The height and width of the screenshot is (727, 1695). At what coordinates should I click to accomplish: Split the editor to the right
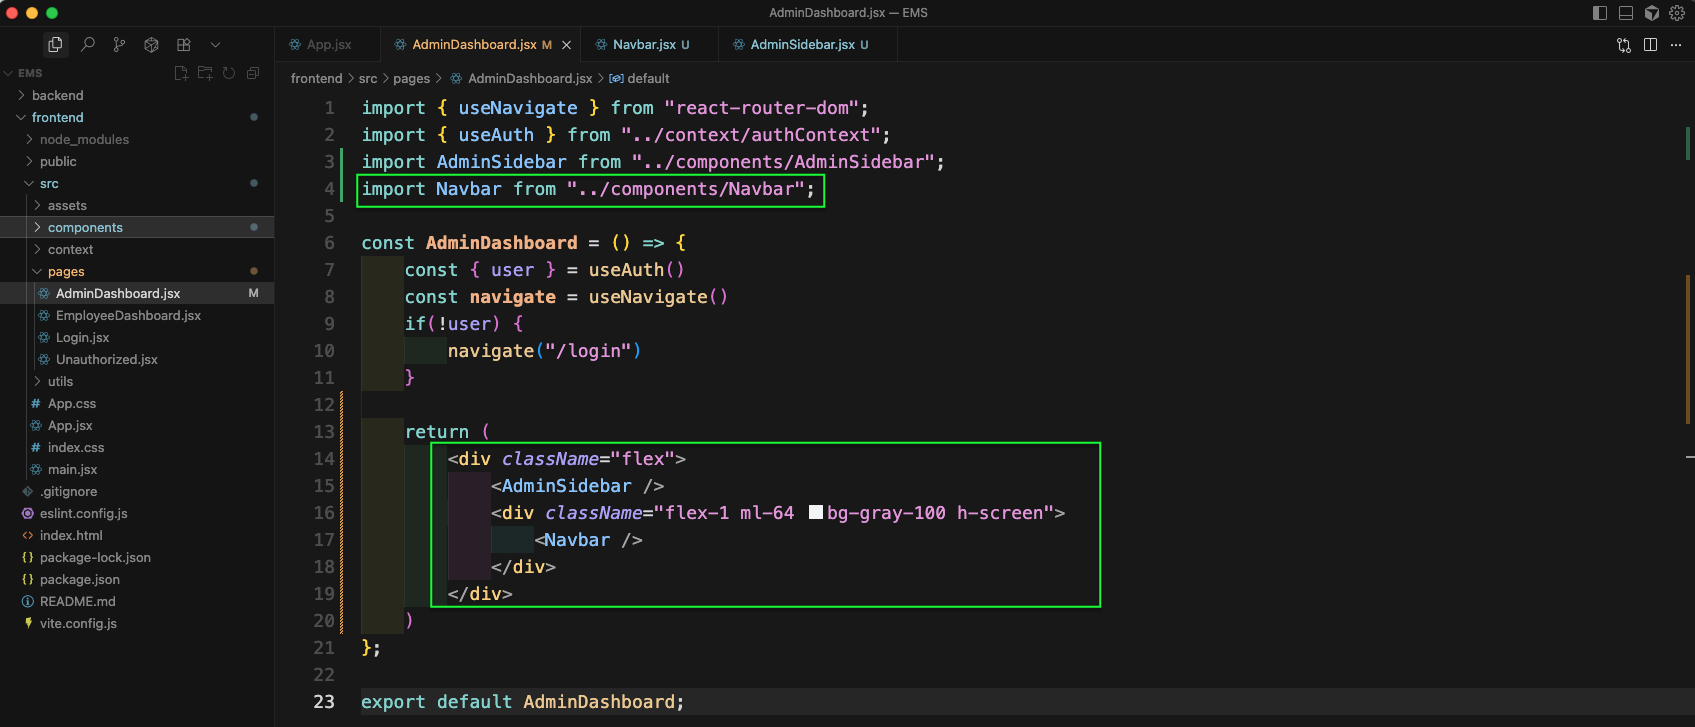(x=1650, y=45)
